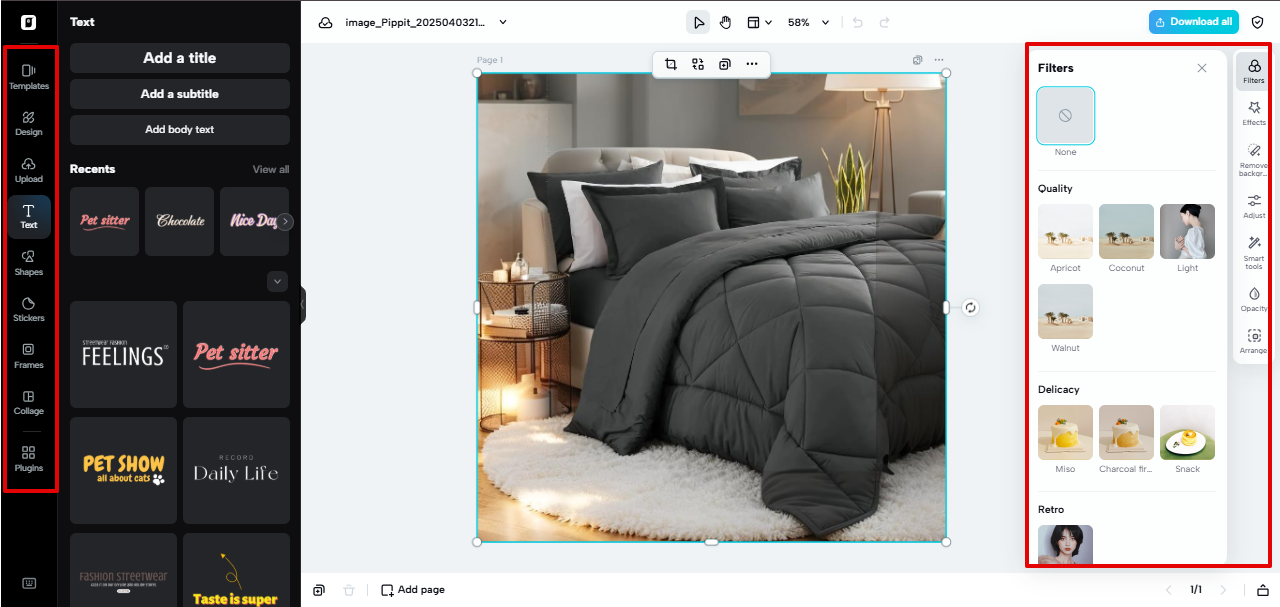
Task: Select the Pet sitter recent text style
Action: click(x=104, y=221)
